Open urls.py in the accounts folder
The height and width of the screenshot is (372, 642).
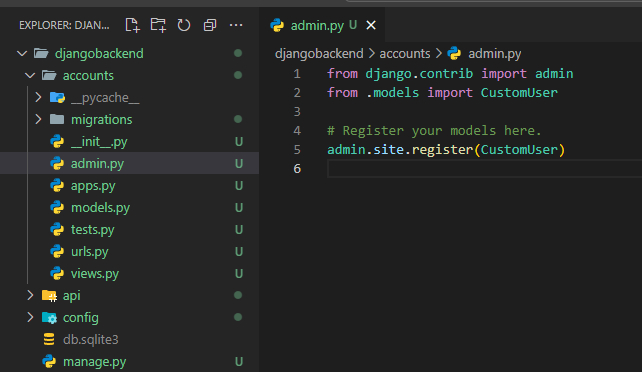tap(89, 251)
